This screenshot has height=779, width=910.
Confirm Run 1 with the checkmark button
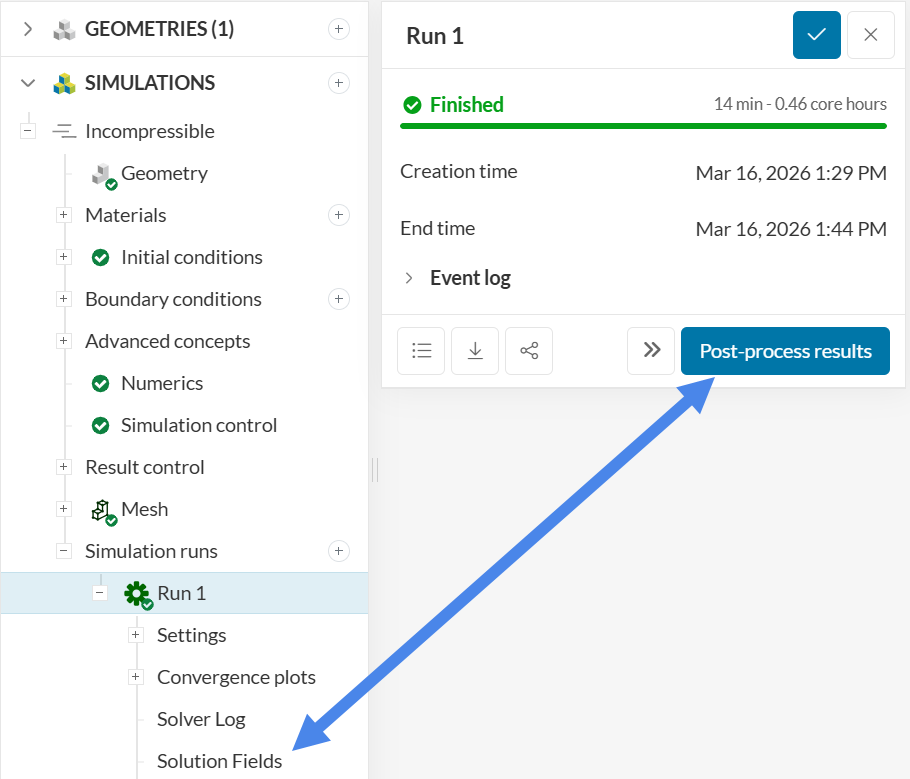click(816, 35)
